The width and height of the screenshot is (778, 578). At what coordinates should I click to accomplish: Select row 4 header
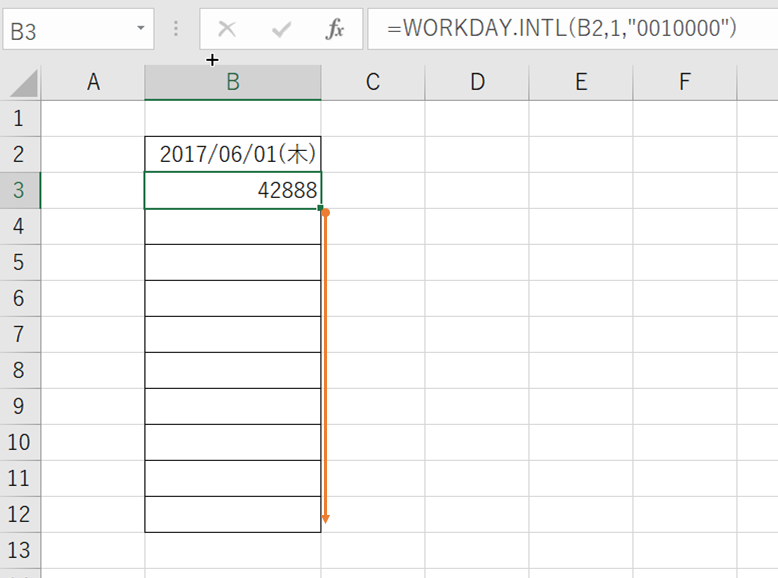[20, 226]
